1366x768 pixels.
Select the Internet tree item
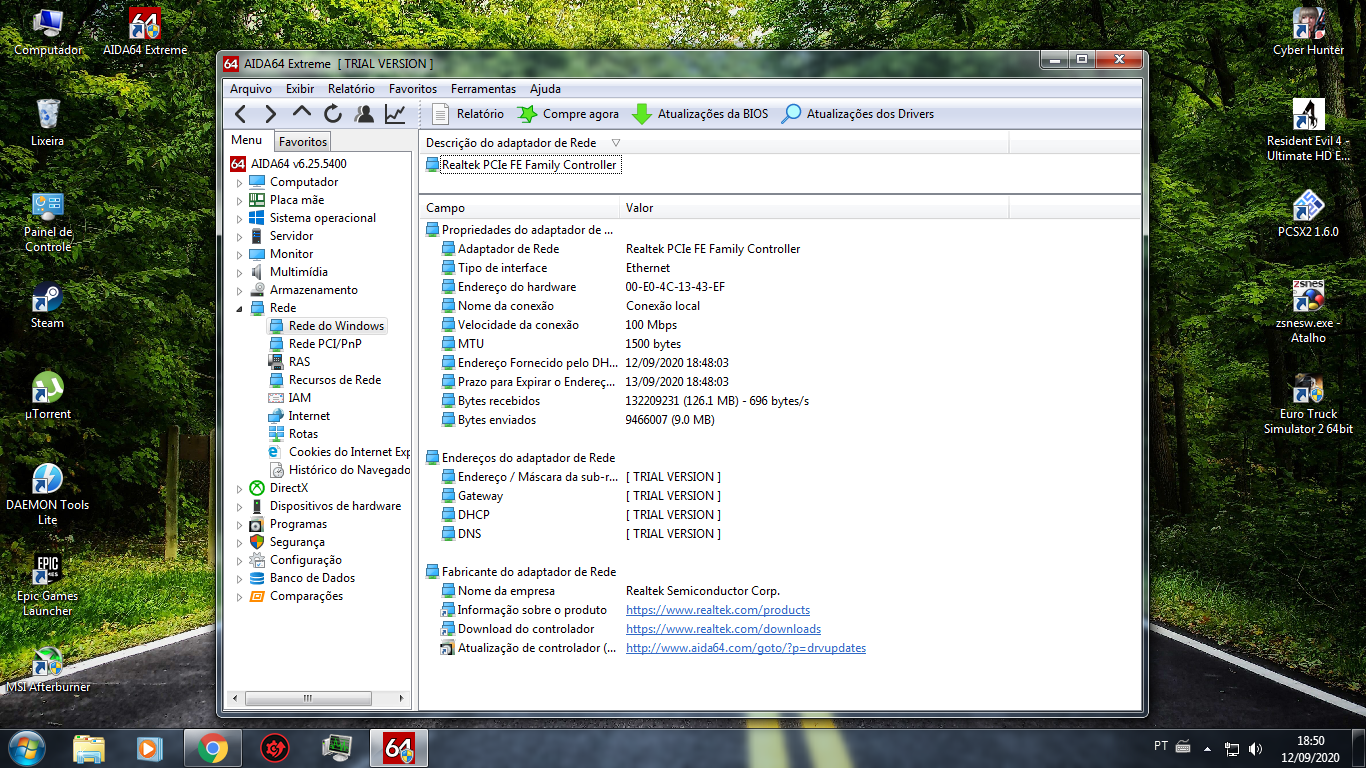[x=309, y=416]
